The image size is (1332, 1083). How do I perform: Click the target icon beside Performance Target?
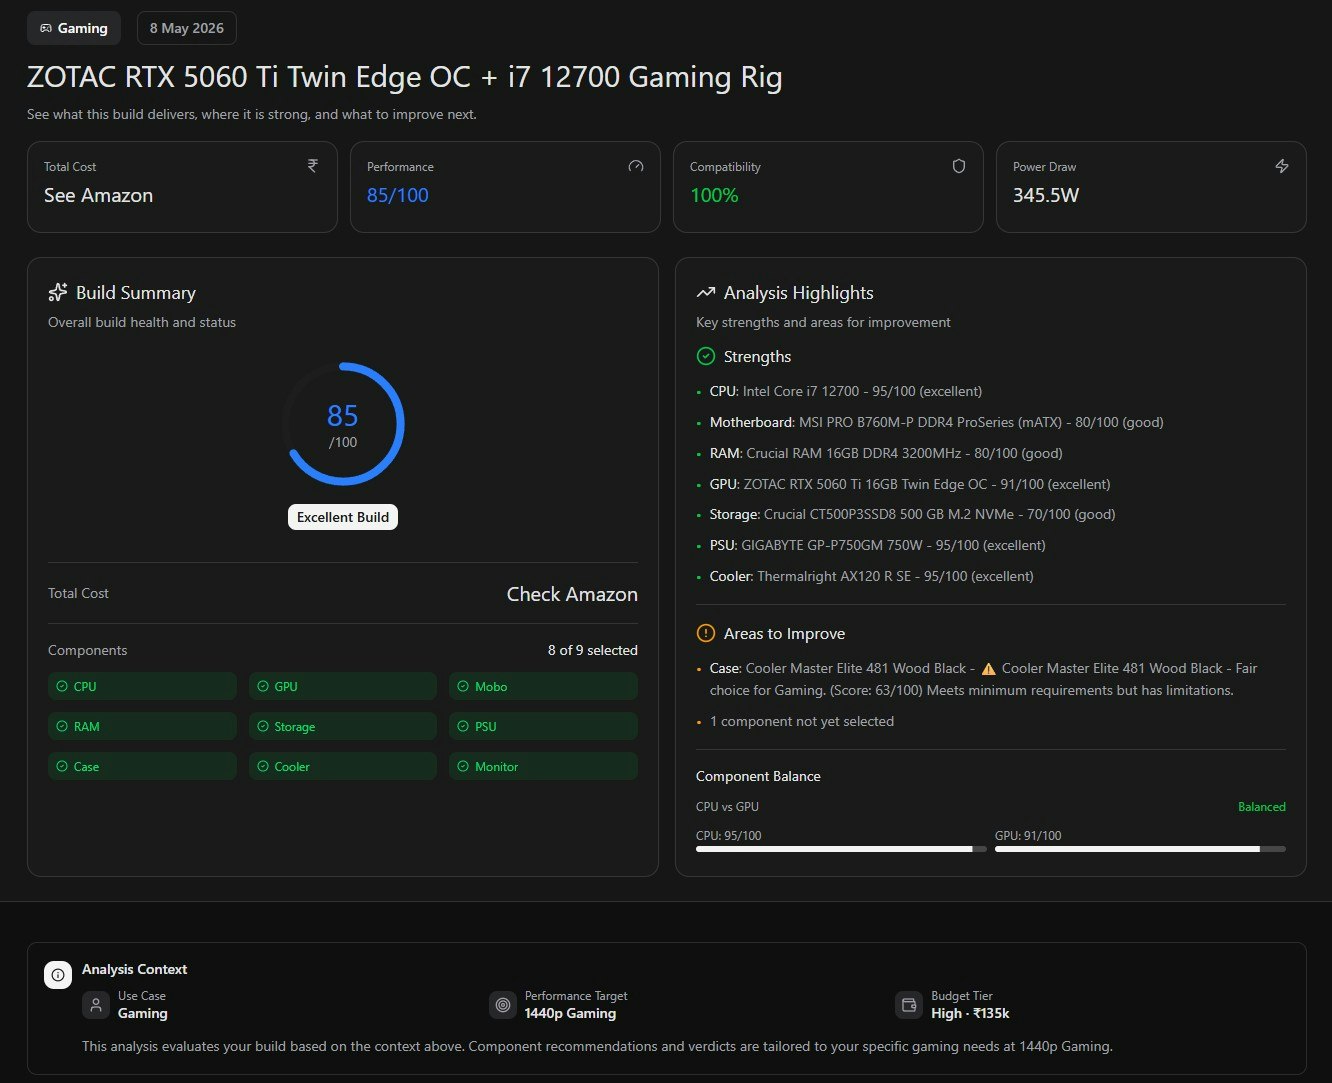[503, 1005]
